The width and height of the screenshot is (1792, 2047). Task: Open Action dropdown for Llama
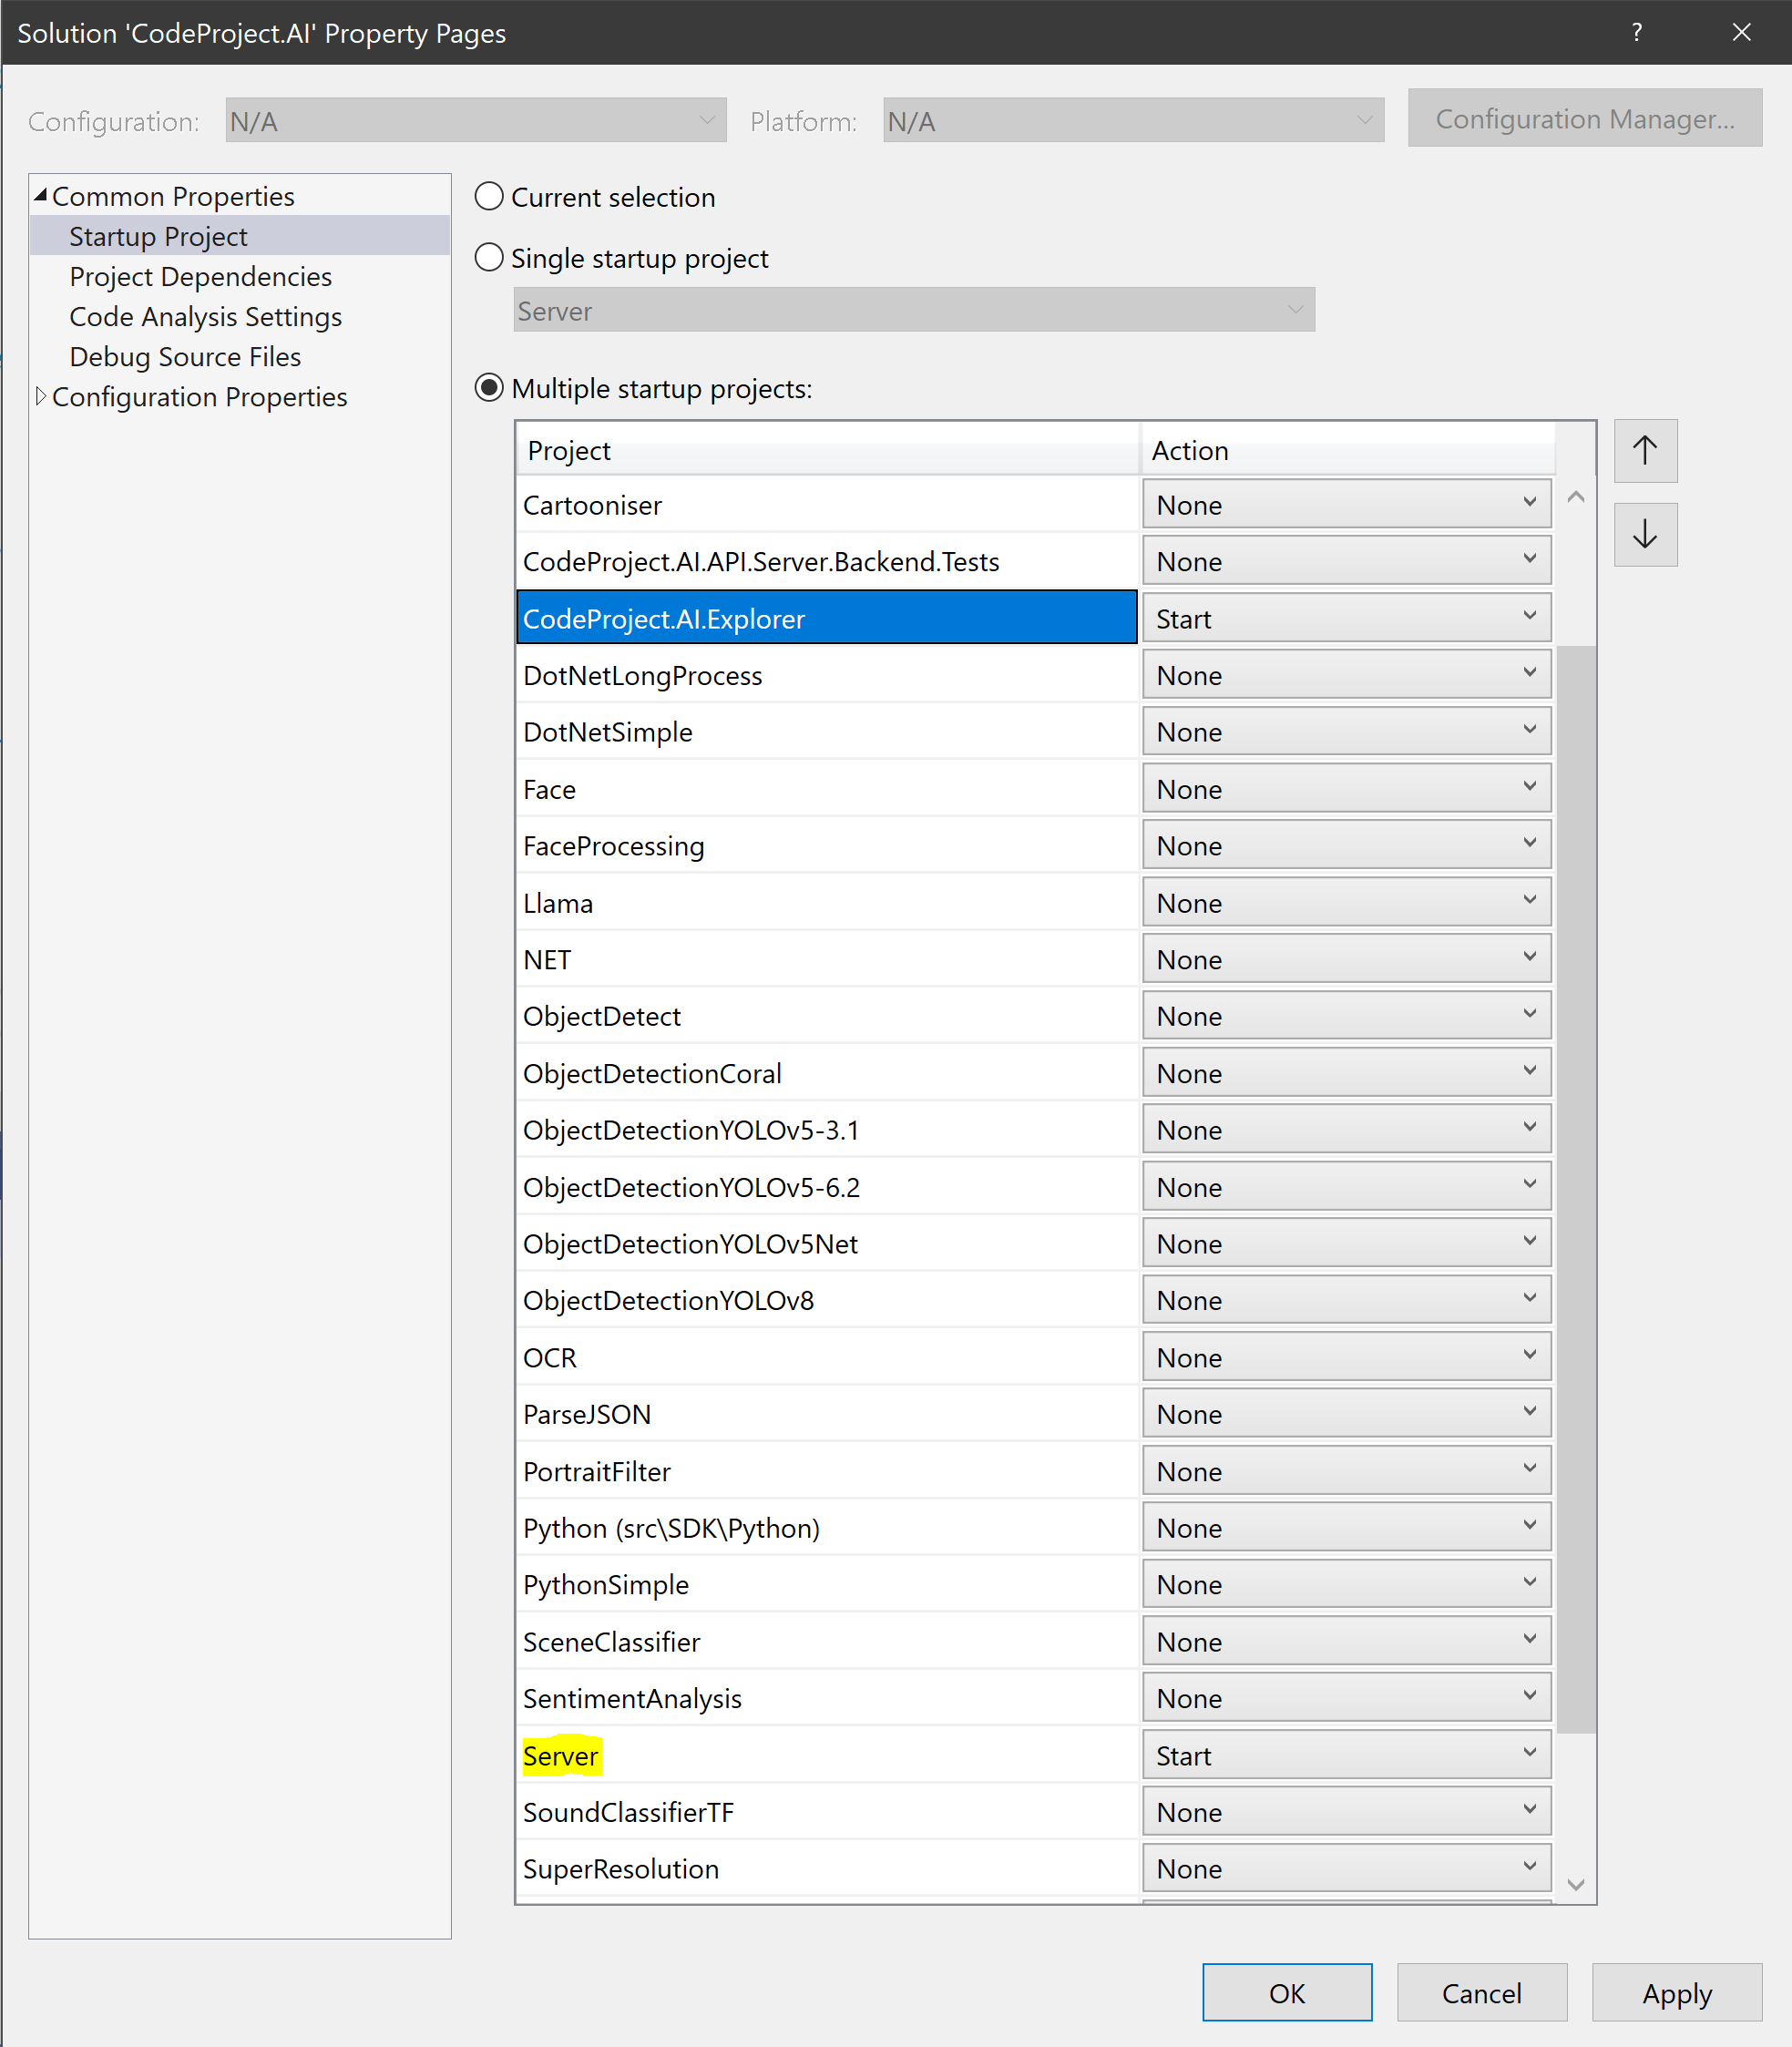tap(1346, 902)
